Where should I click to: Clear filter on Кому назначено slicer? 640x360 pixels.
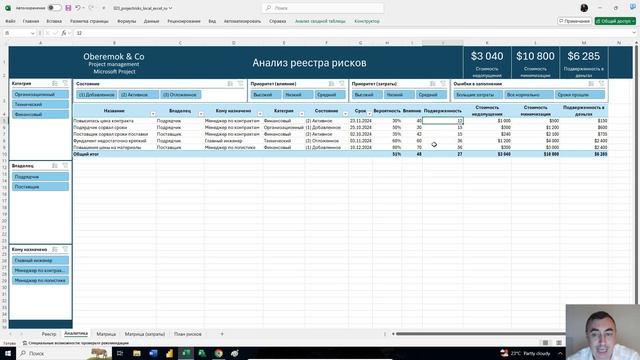tap(65, 249)
